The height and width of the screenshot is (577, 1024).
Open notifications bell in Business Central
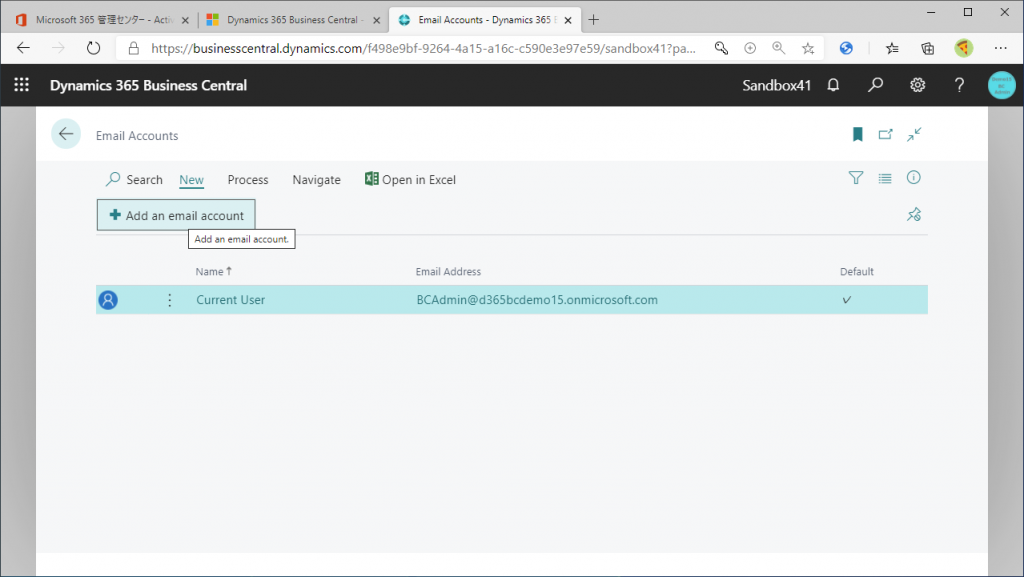(833, 85)
